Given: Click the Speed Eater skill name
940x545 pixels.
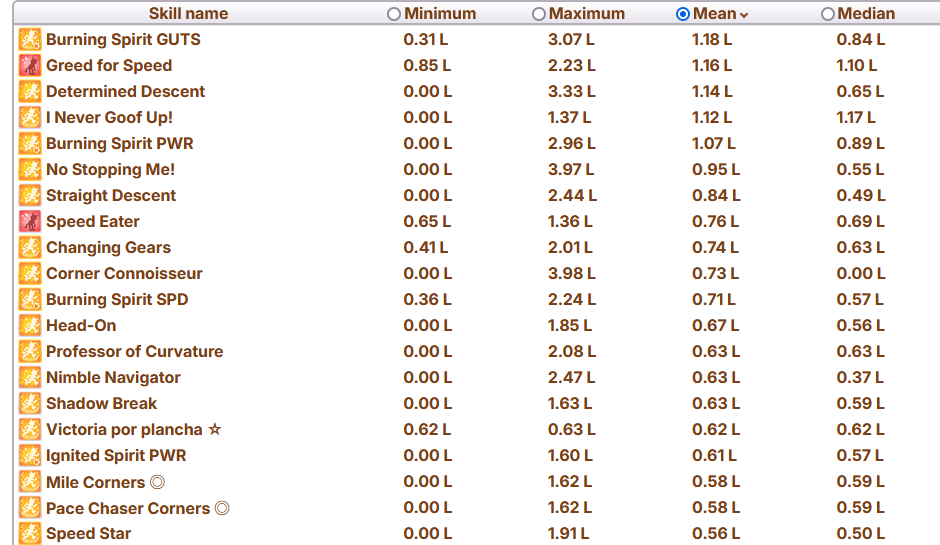Looking at the screenshot, I should tap(93, 221).
